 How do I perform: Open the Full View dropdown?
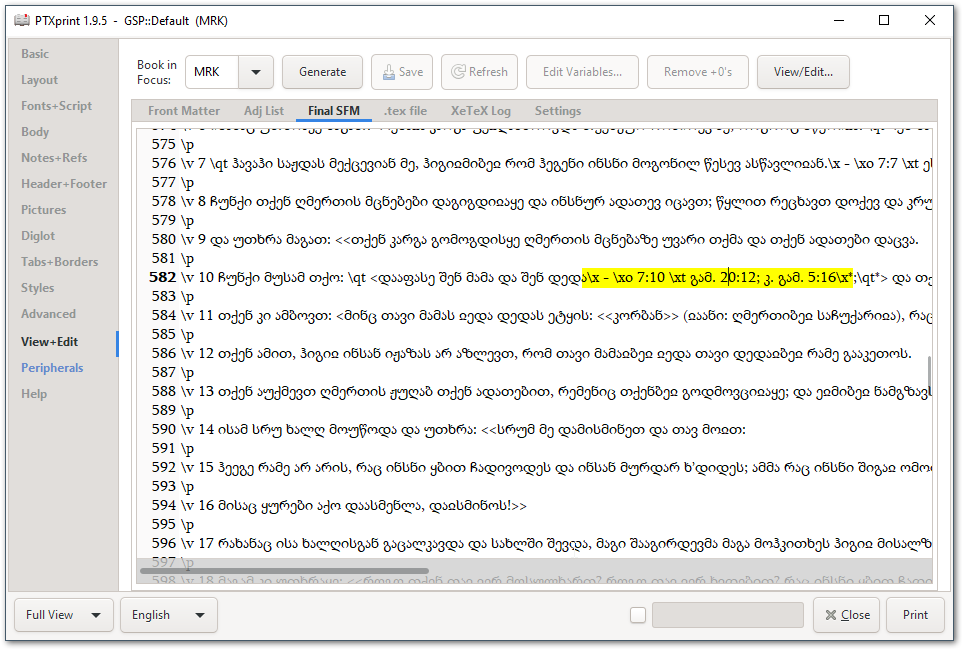click(62, 615)
